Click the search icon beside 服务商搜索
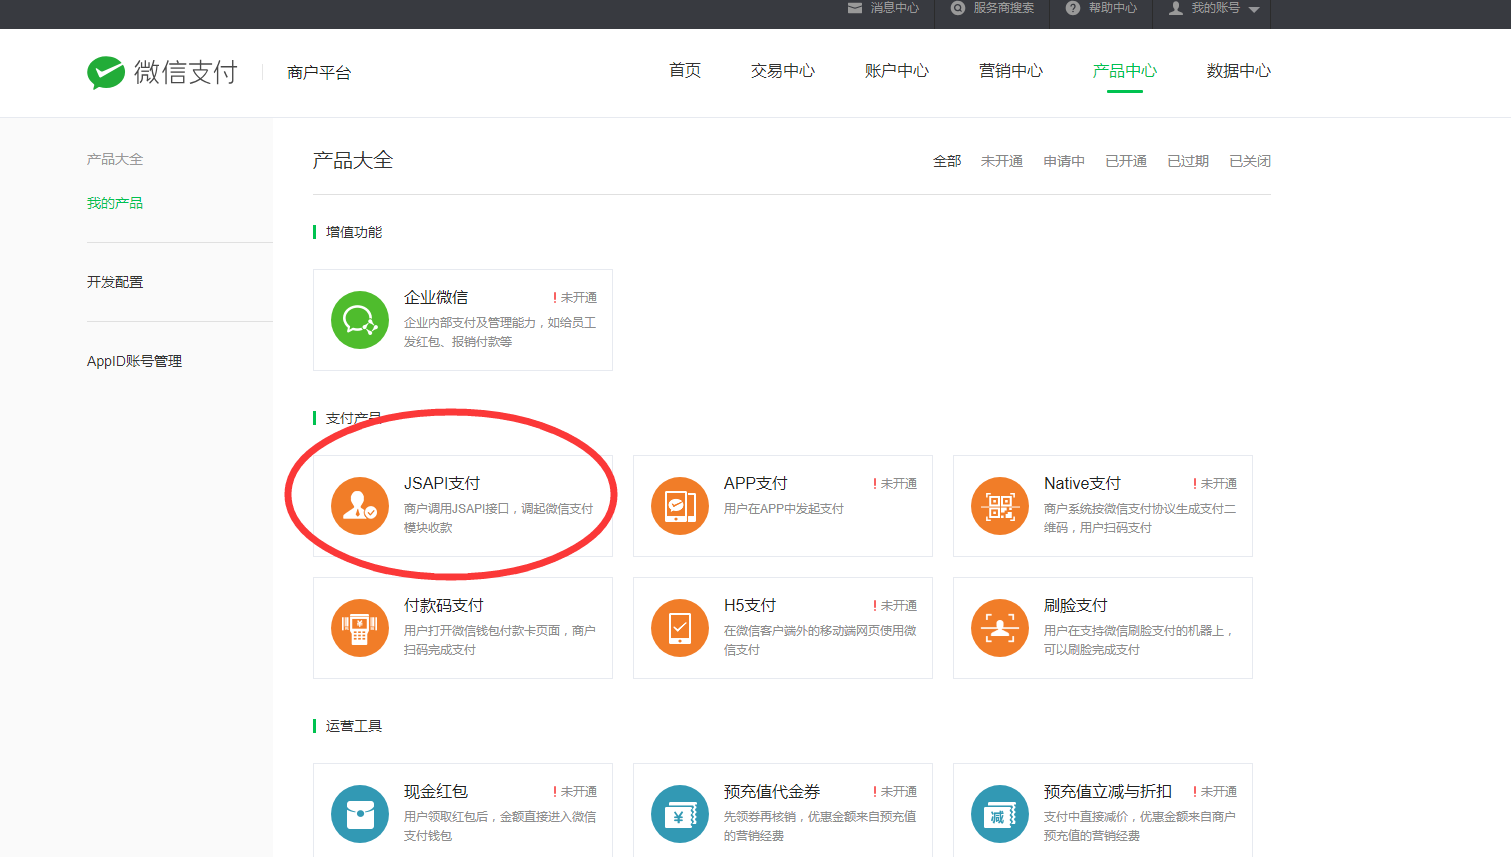Image resolution: width=1511 pixels, height=857 pixels. coord(958,8)
